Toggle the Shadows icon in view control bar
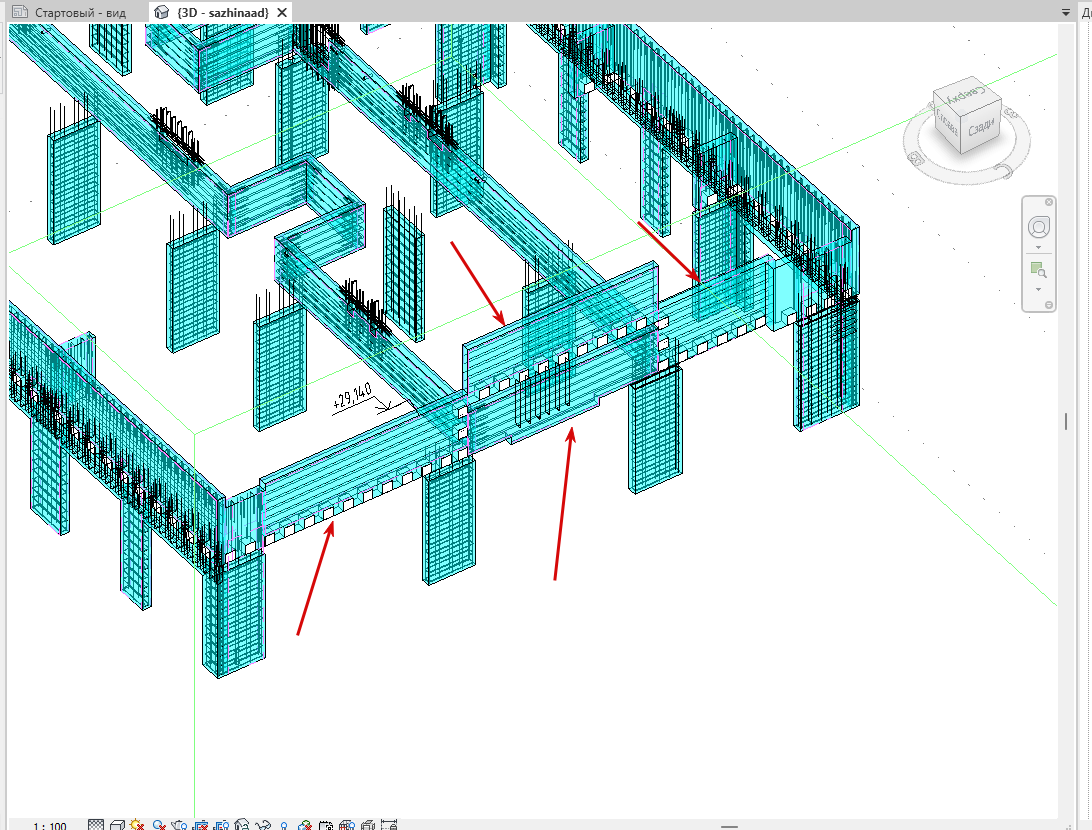1092x830 pixels. 159,825
